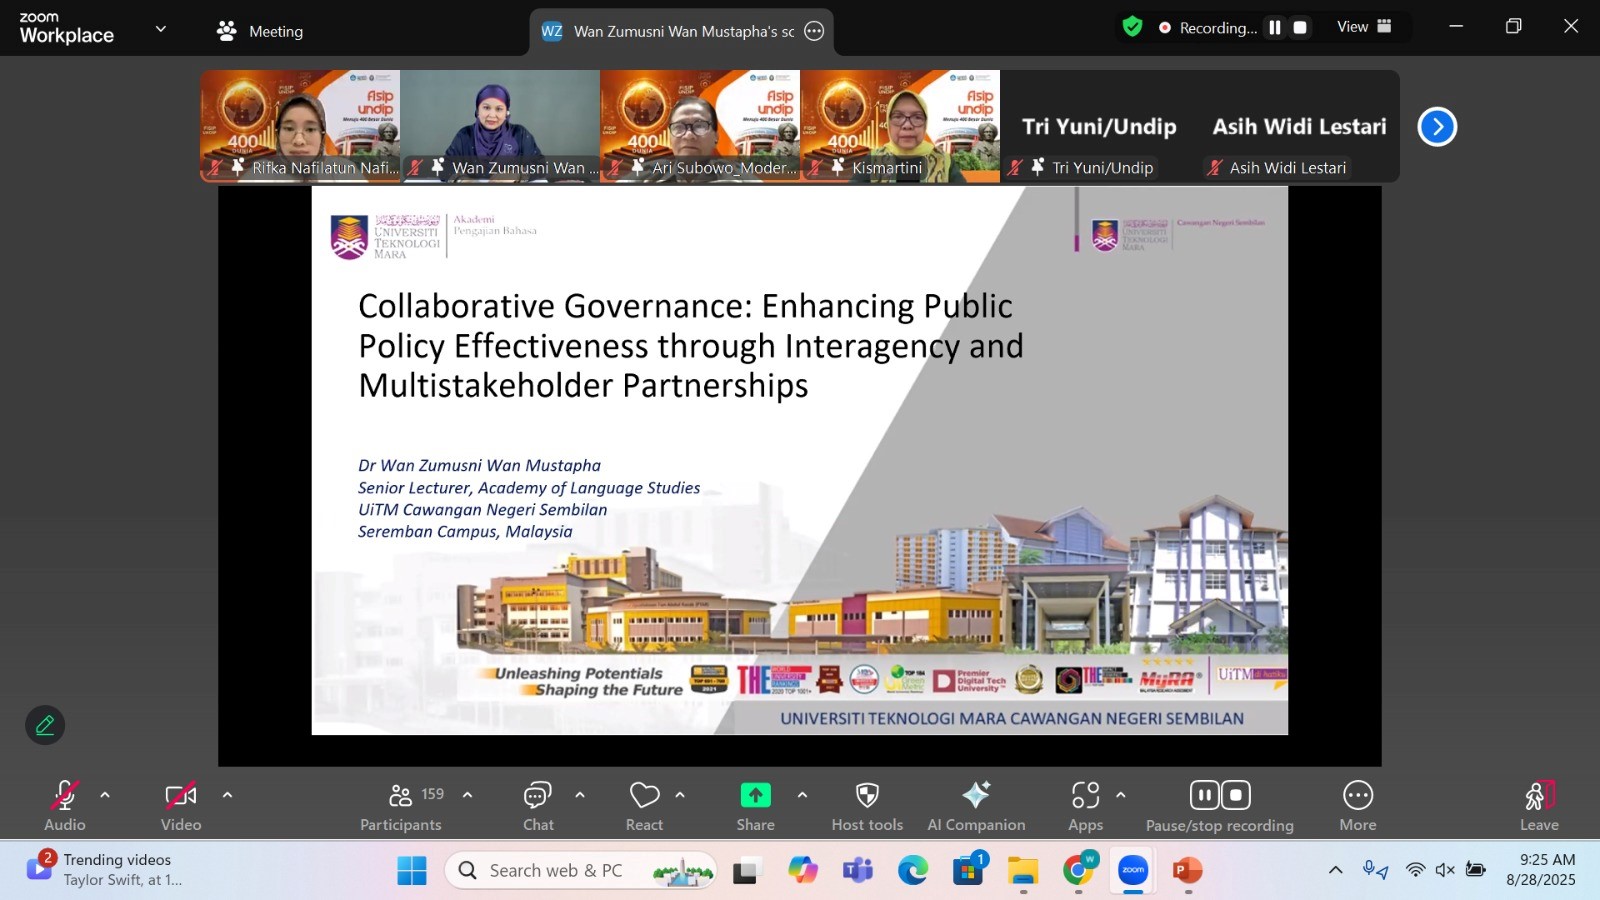
Task: Launch AI Companion
Action: coord(975,797)
